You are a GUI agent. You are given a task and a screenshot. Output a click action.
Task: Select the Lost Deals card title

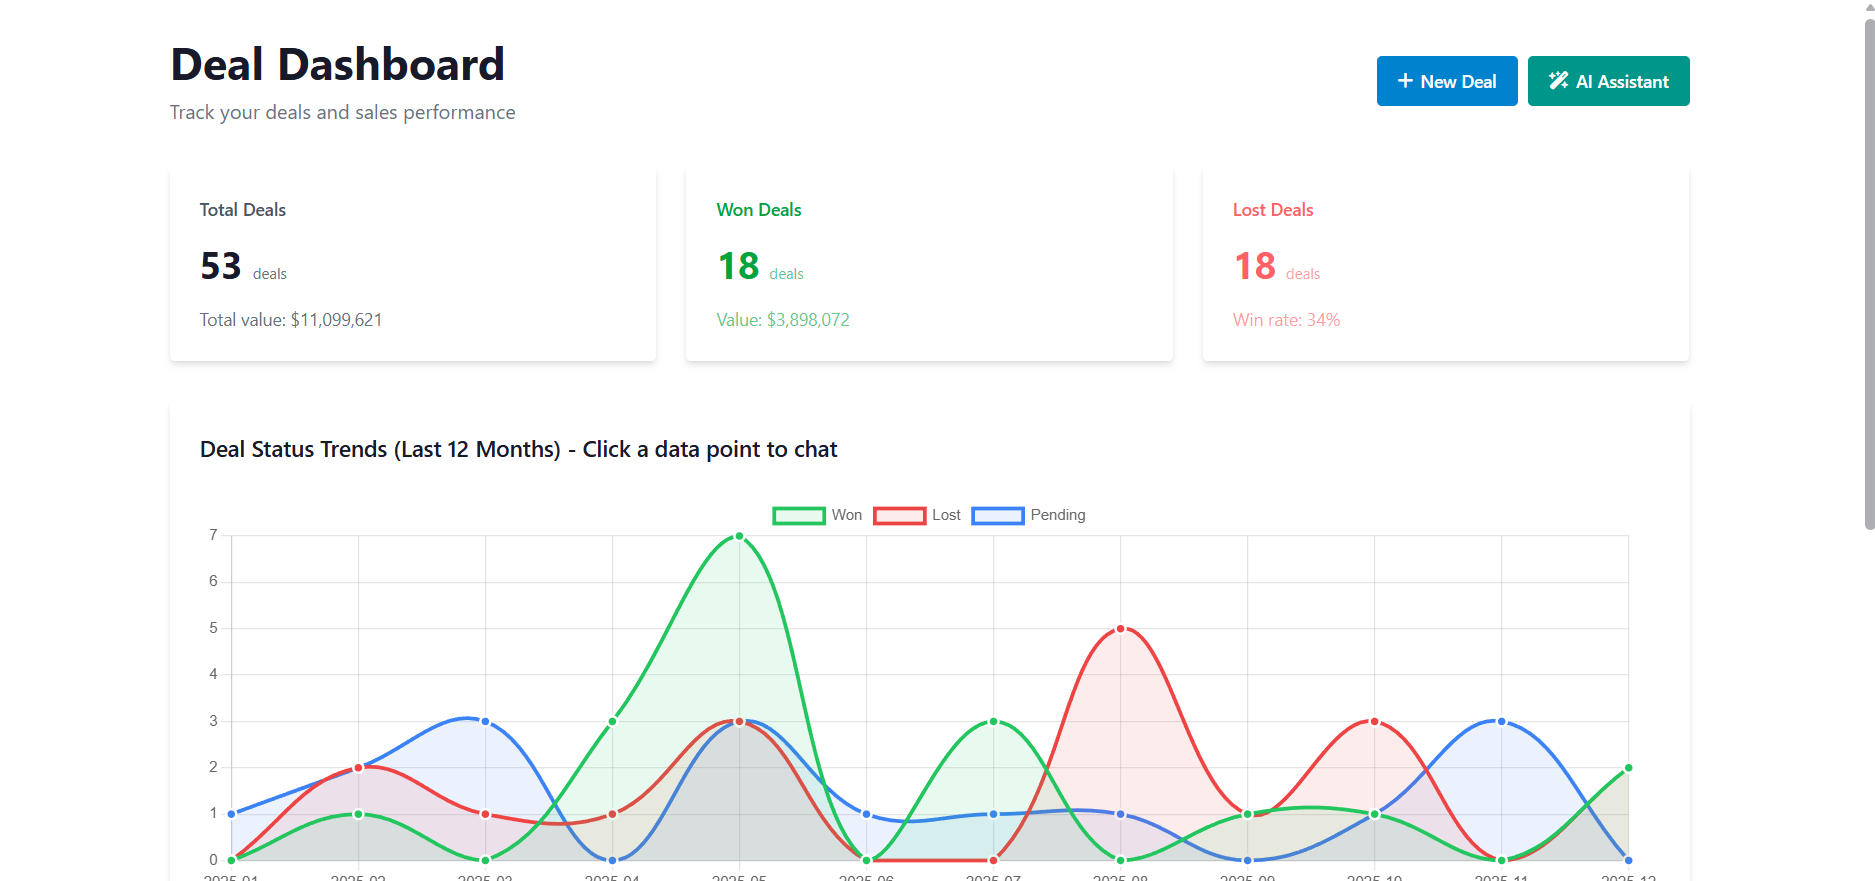(1273, 210)
